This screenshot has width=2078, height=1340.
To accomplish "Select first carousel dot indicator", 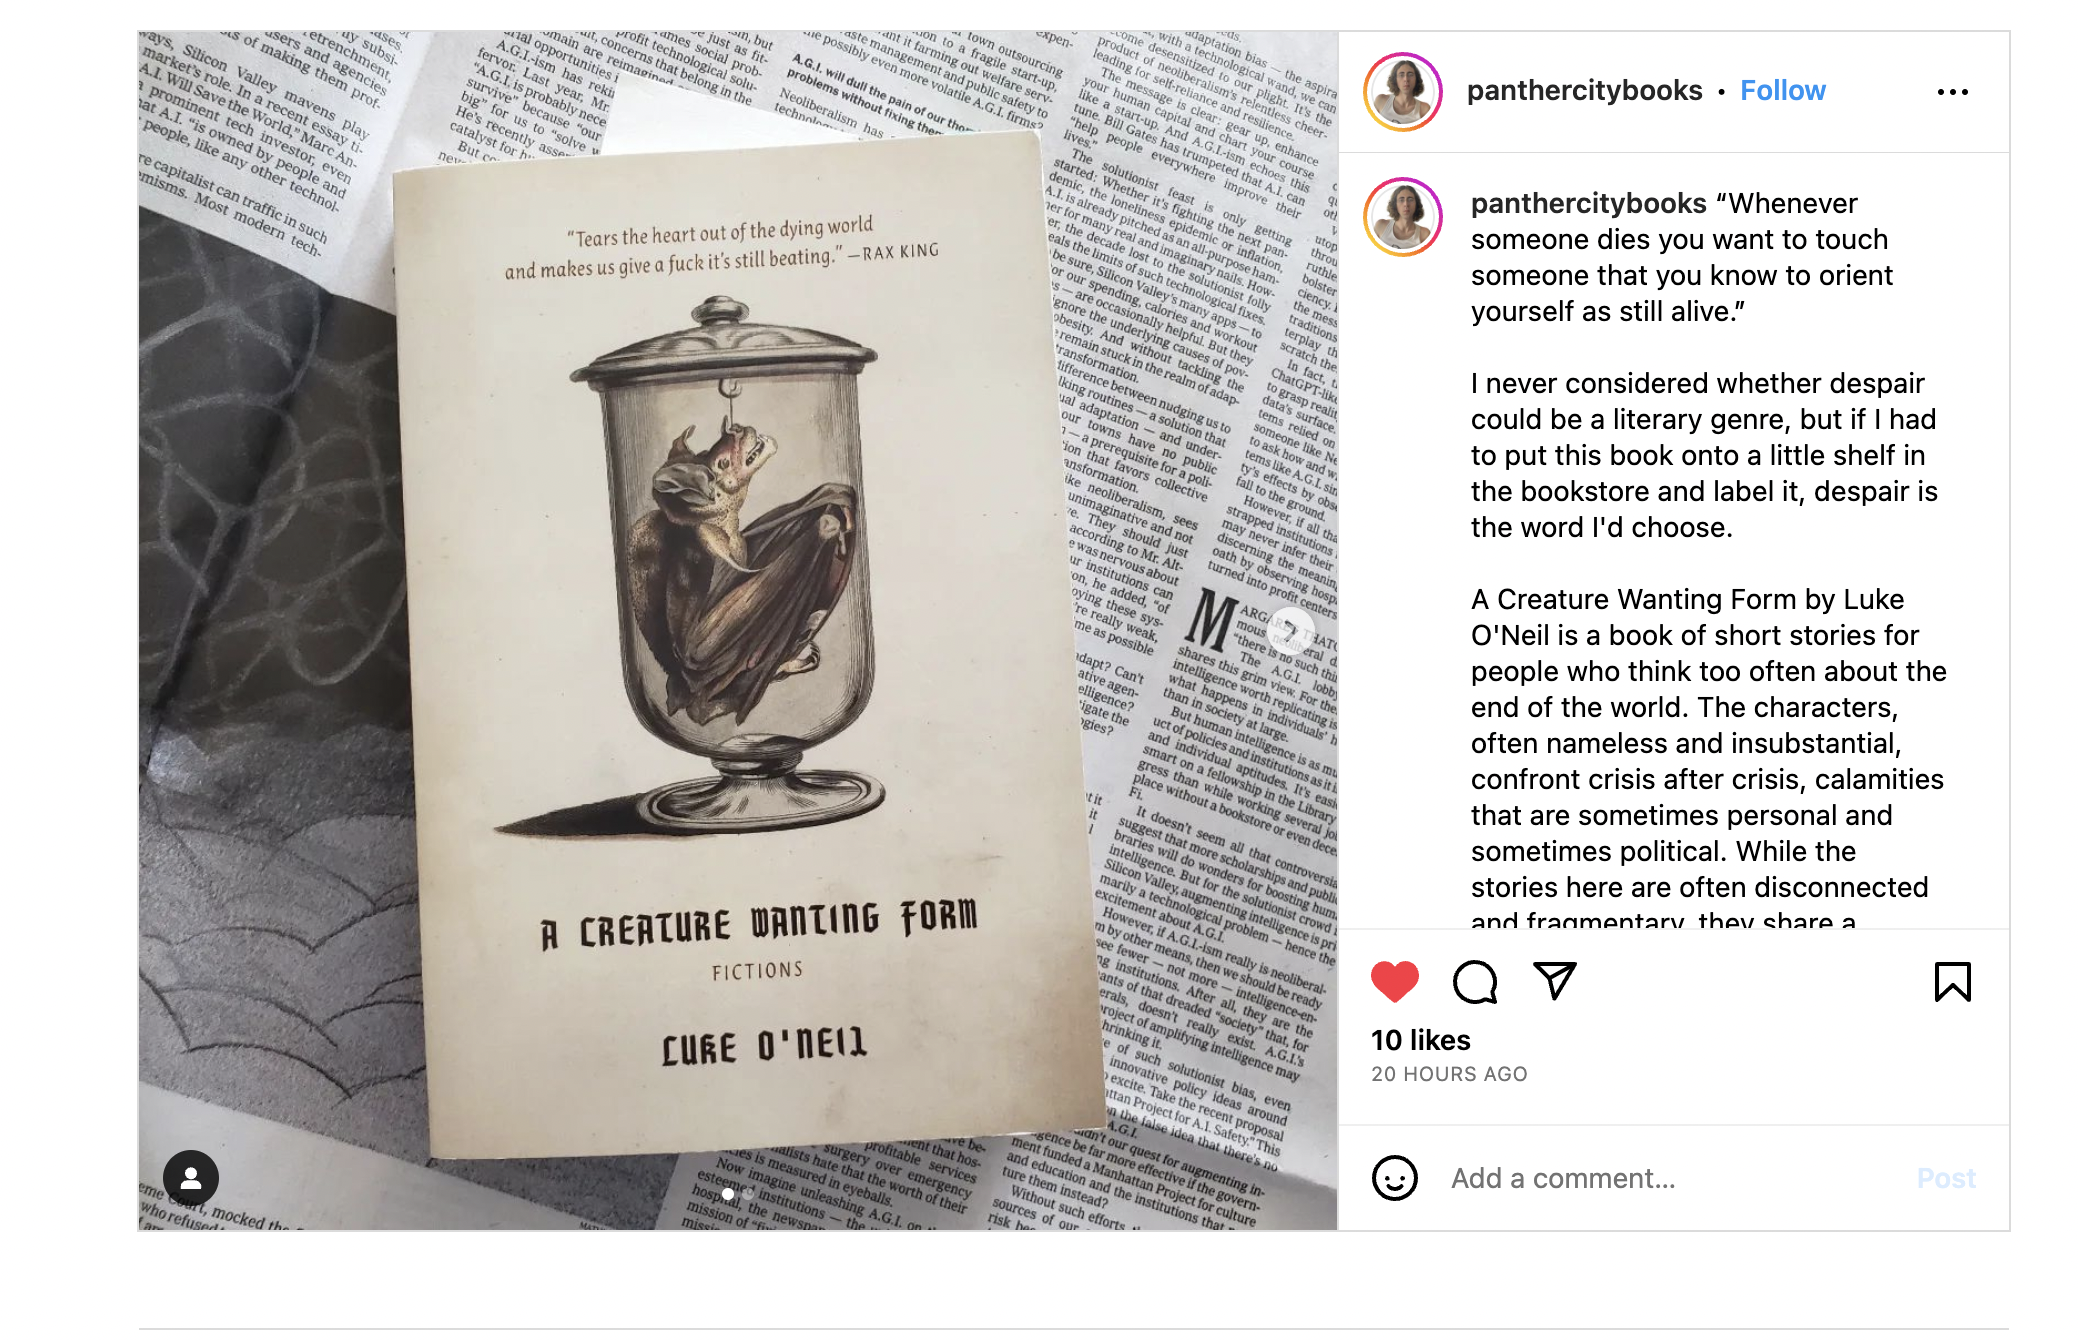I will coord(728,1194).
